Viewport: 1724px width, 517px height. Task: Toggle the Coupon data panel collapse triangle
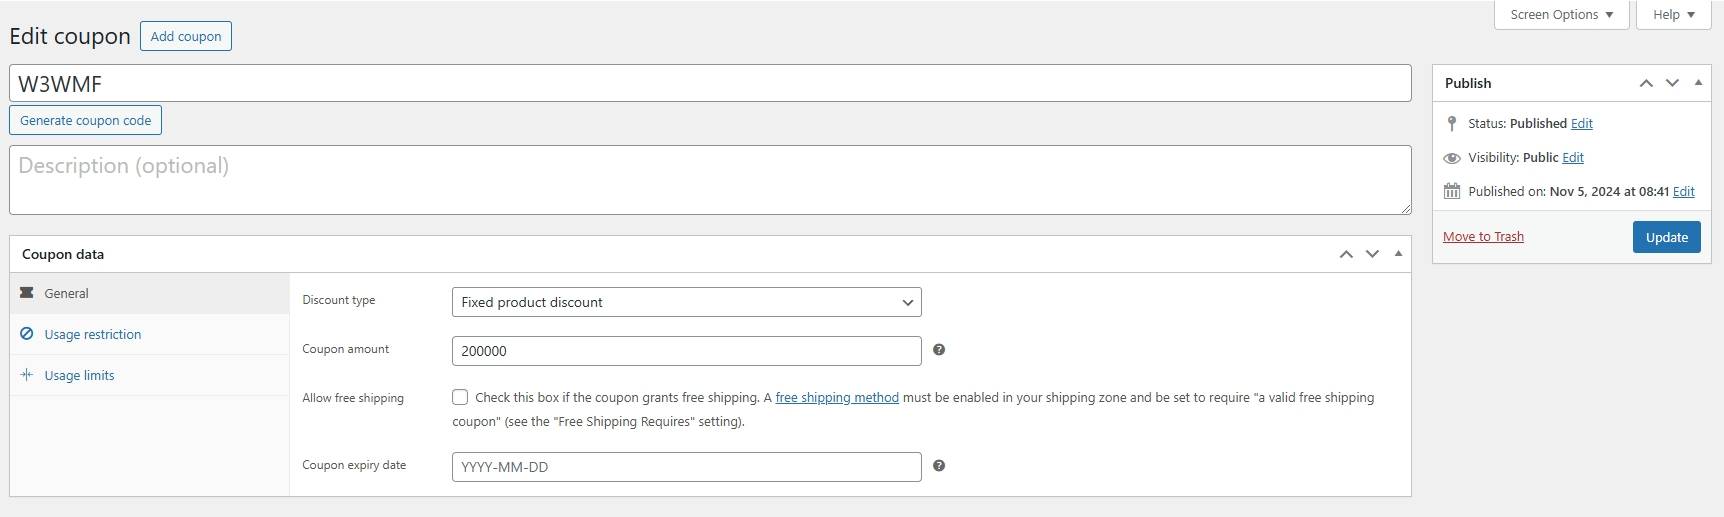click(x=1398, y=254)
